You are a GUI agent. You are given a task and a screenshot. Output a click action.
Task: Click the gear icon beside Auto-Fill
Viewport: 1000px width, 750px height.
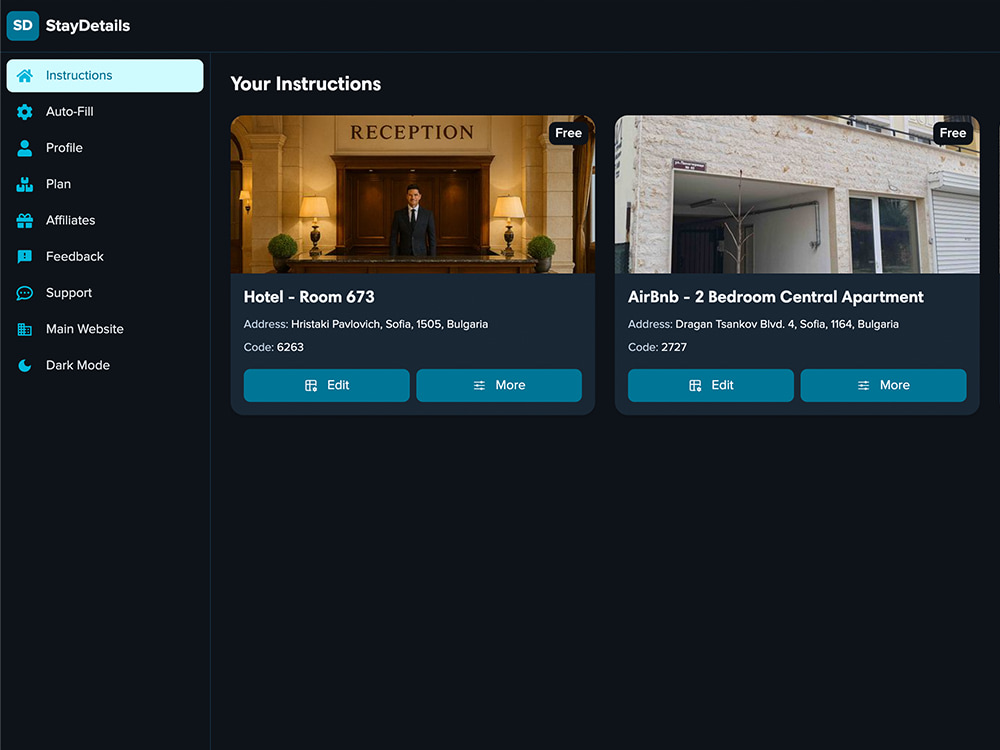25,112
